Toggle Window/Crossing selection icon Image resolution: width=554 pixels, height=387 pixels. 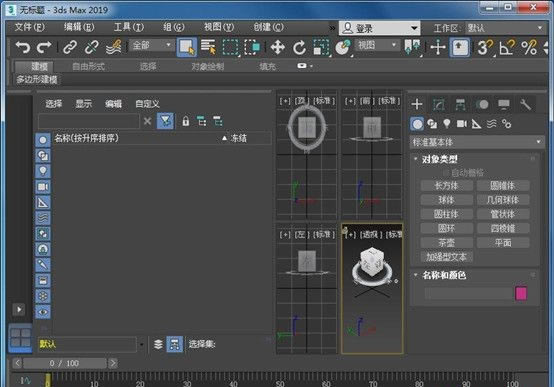click(x=252, y=47)
